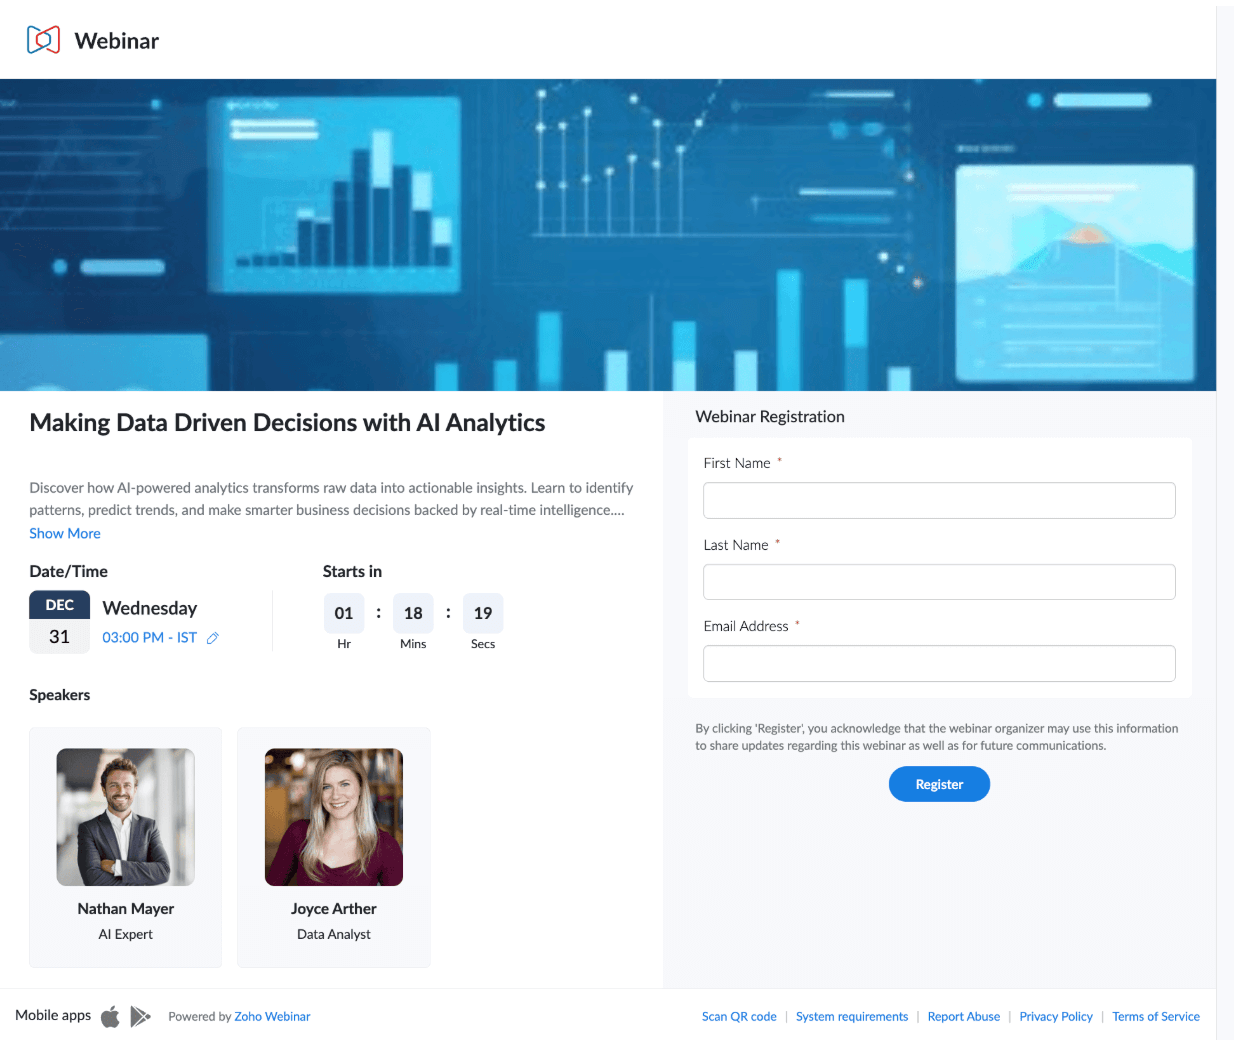Open the Zoho Webinar link
Viewport: 1234px width, 1040px height.
272,1017
